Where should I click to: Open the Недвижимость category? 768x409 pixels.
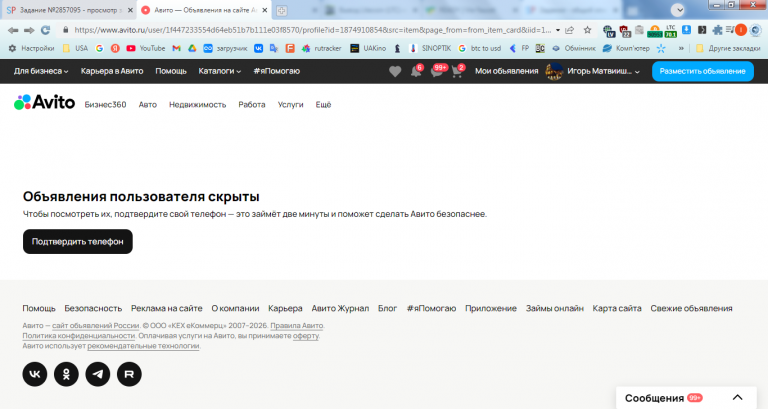[x=197, y=105]
